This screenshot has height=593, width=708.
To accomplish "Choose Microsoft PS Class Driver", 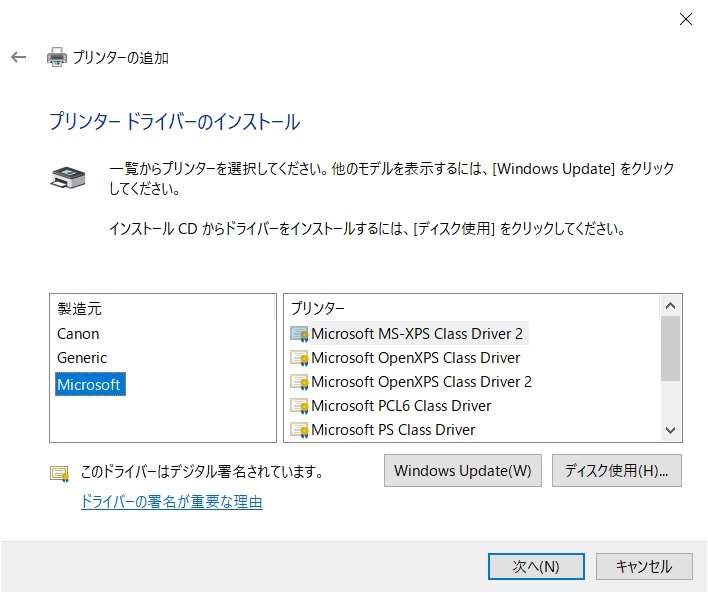I will point(393,430).
